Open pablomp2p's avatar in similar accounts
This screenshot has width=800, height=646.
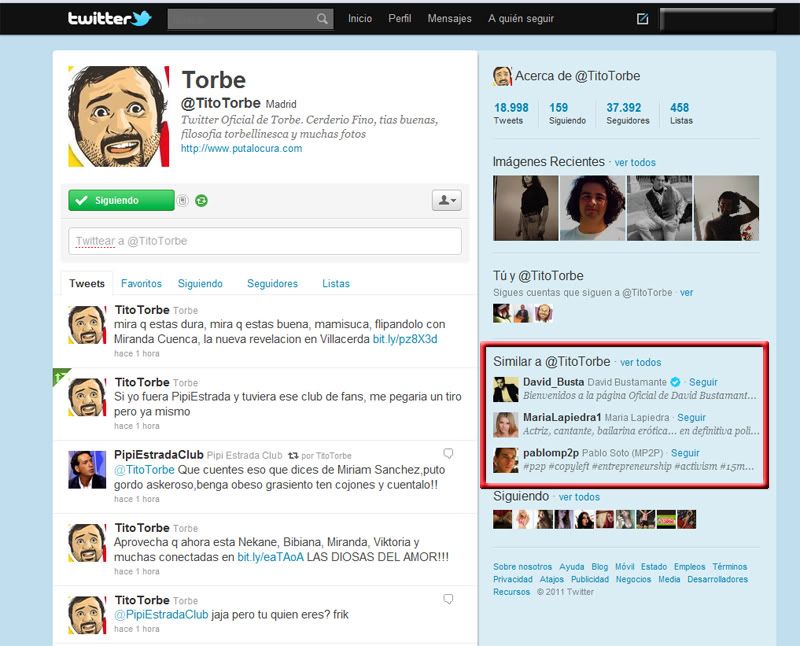coord(506,460)
